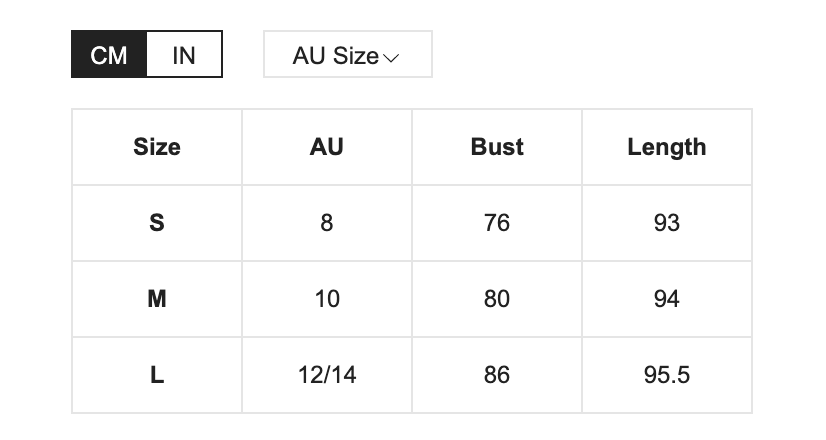The height and width of the screenshot is (440, 826).
Task: Click AU value 10 for size M
Action: [327, 299]
